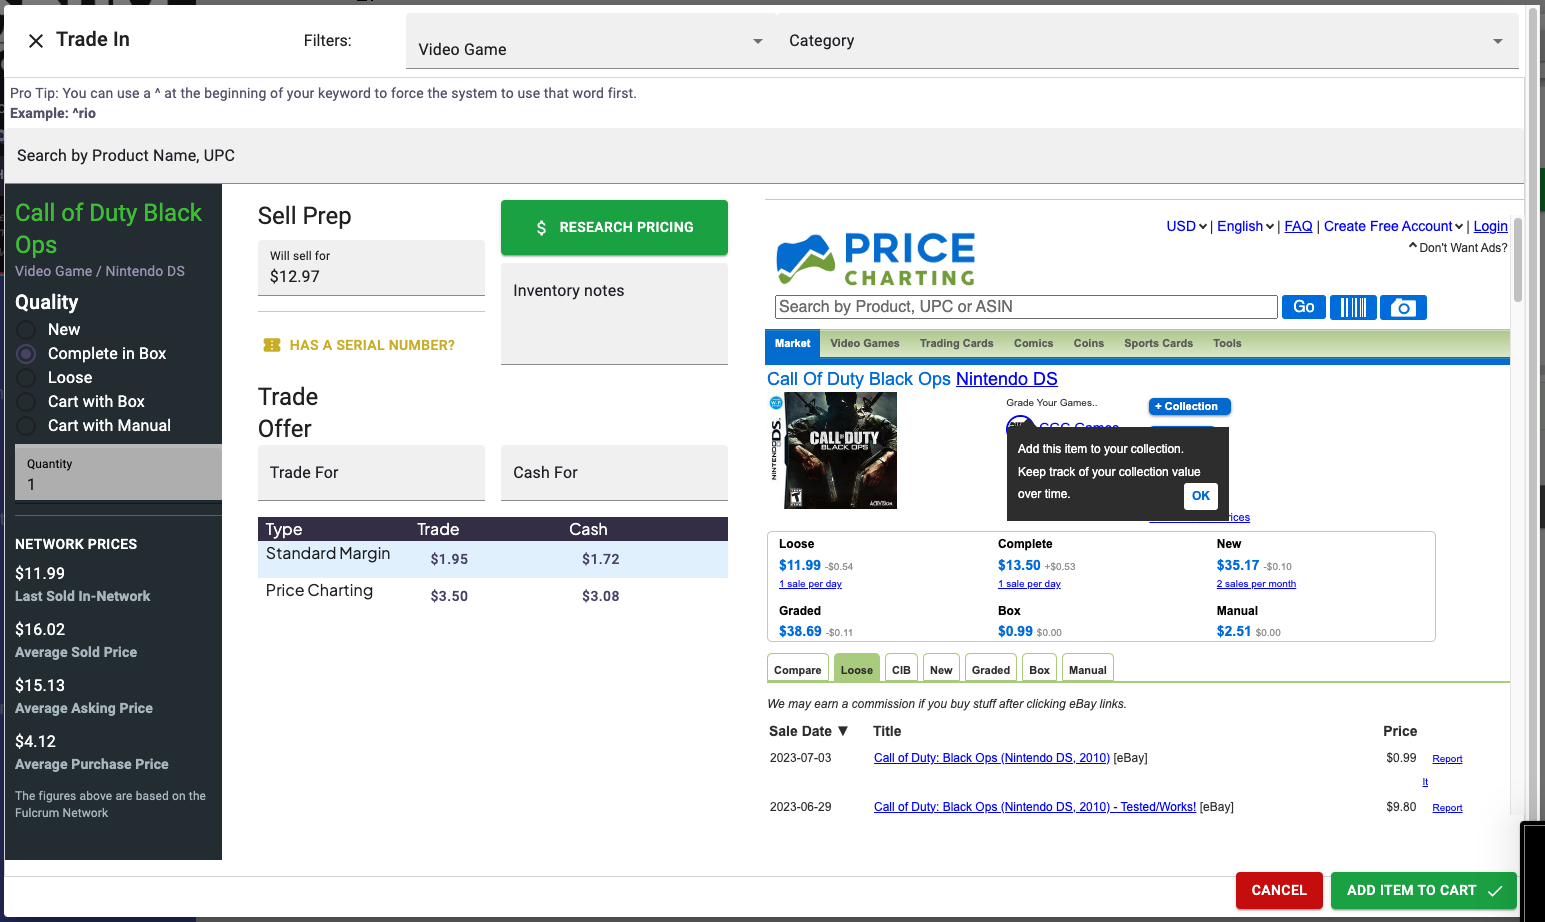Dismiss the collection tooltip with OK
Screen dimensions: 1545x922
(1200, 496)
